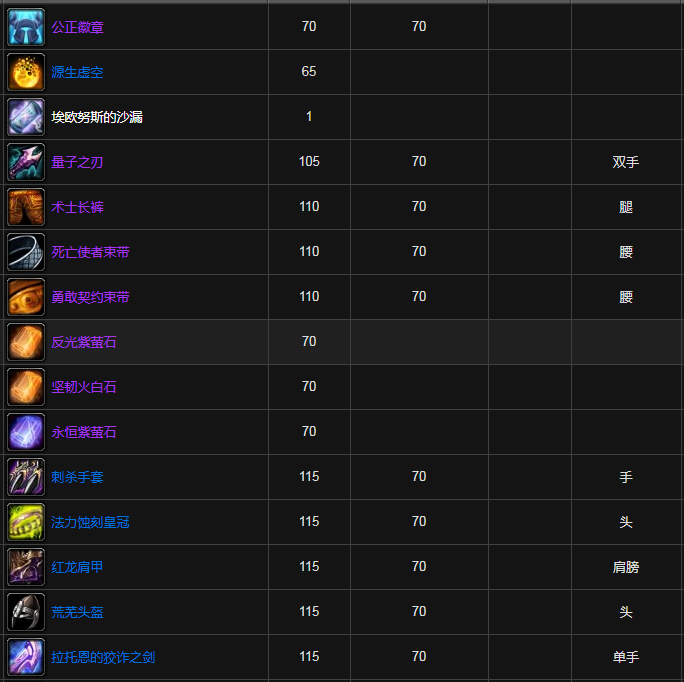Click the 红龙肩甲 shoulder icon thumbnail
This screenshot has height=682, width=684.
pos(26,567)
